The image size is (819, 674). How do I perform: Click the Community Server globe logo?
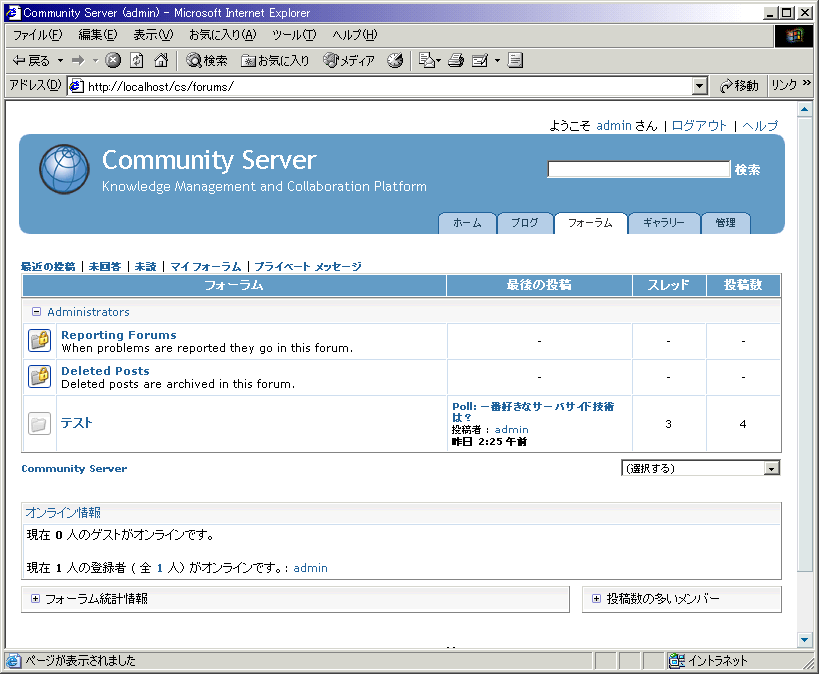click(64, 169)
